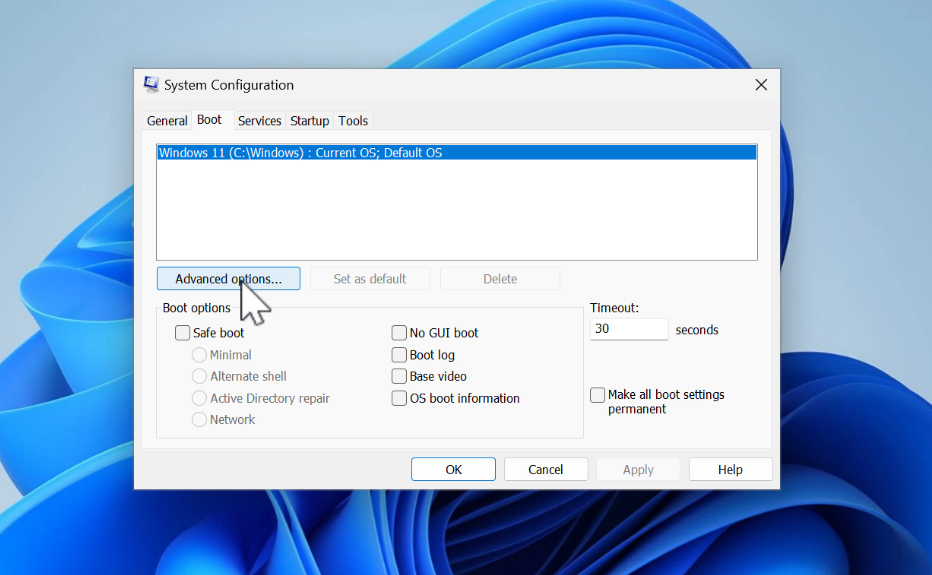This screenshot has width=932, height=575.
Task: Click the Boot options group label
Action: pos(196,308)
